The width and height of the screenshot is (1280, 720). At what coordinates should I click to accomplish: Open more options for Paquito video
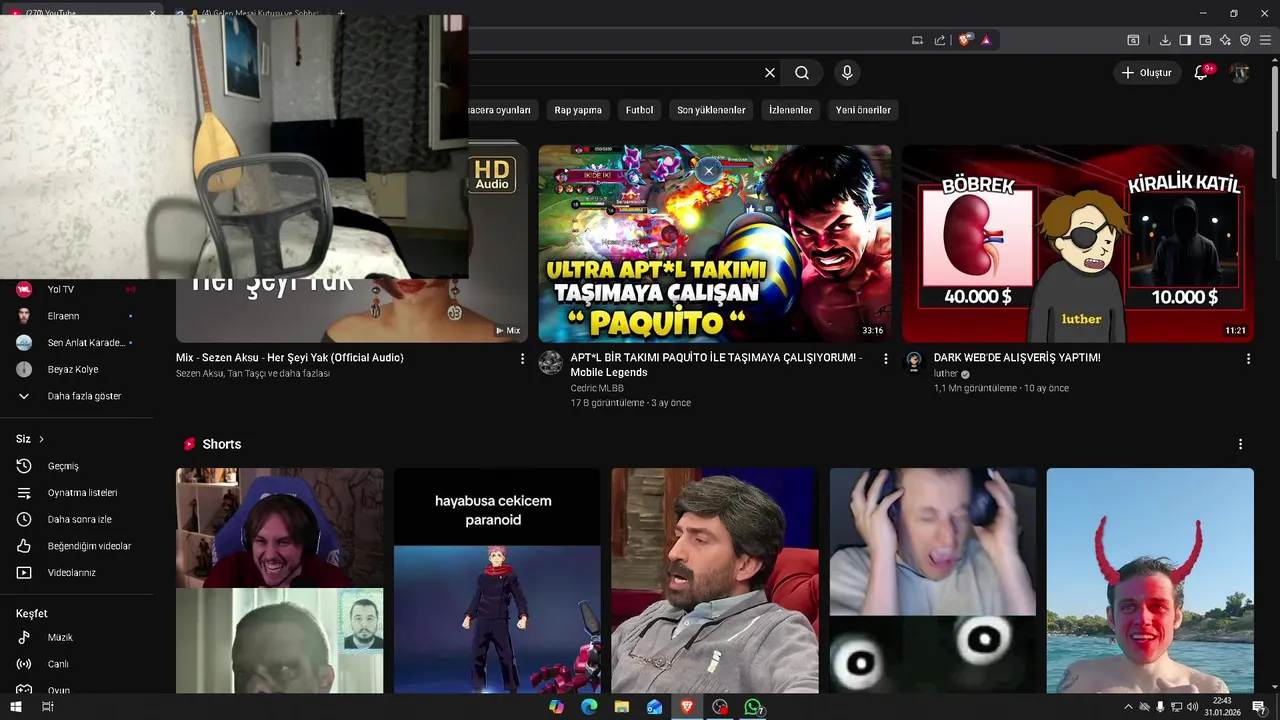pos(885,358)
